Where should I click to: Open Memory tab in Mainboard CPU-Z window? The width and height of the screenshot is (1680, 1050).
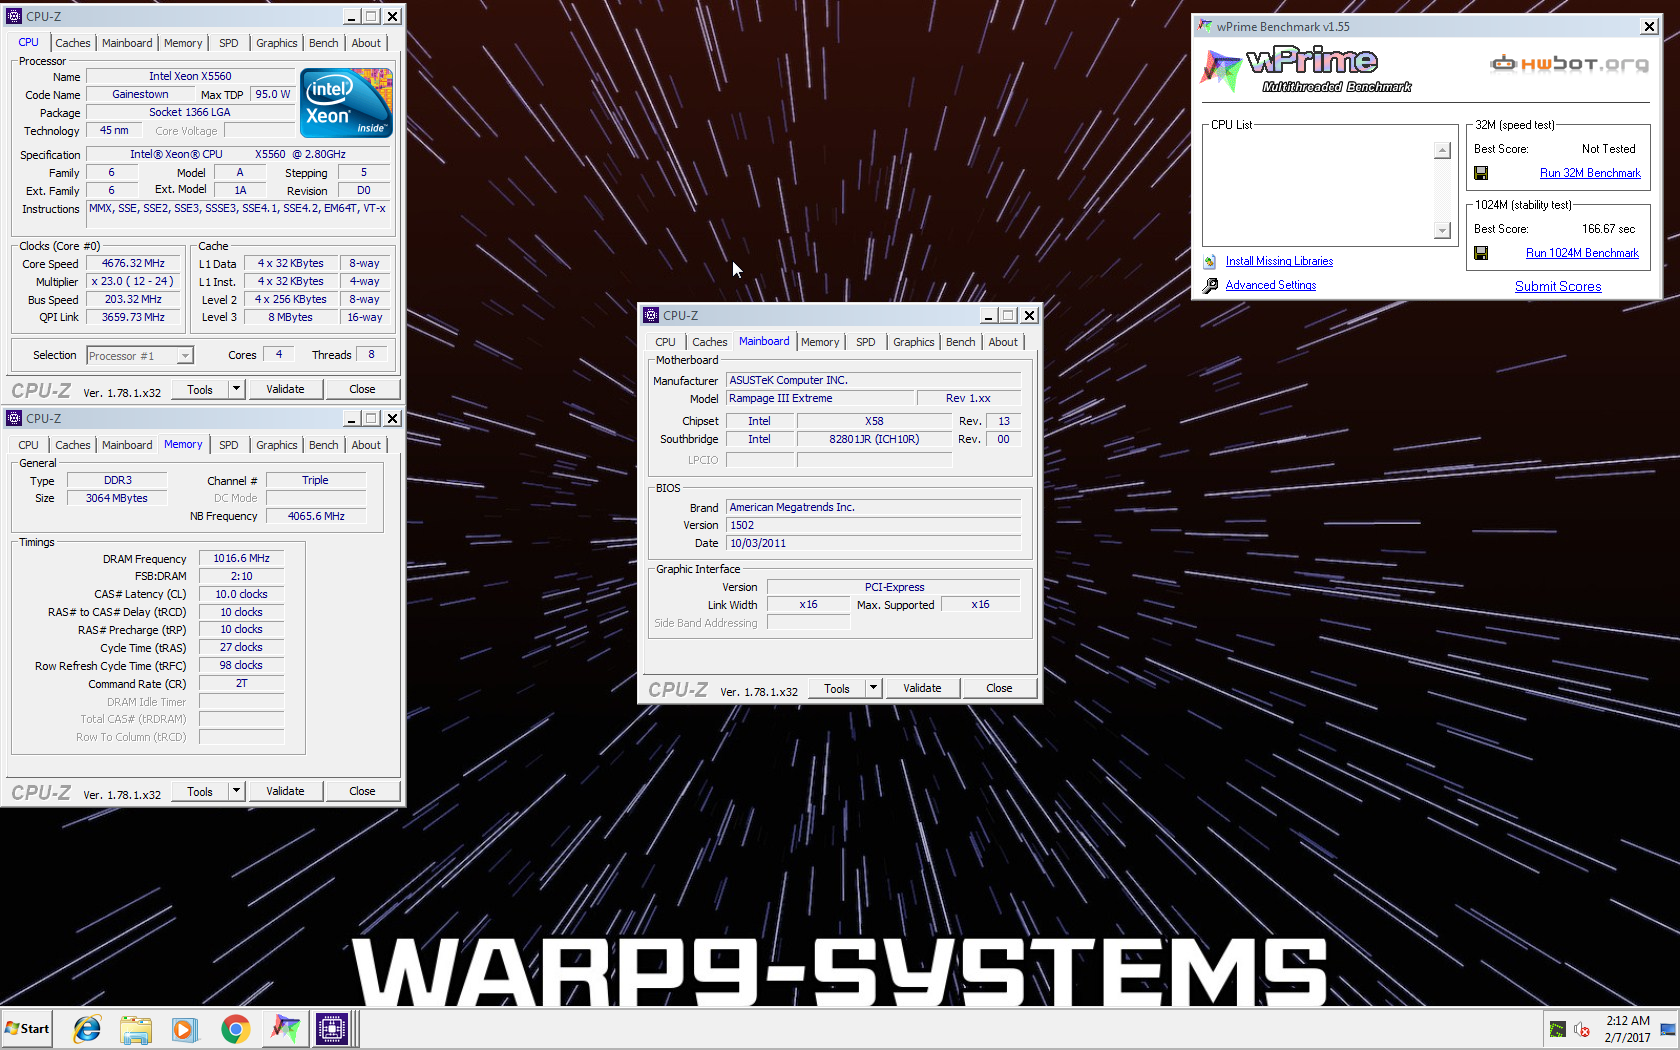820,342
